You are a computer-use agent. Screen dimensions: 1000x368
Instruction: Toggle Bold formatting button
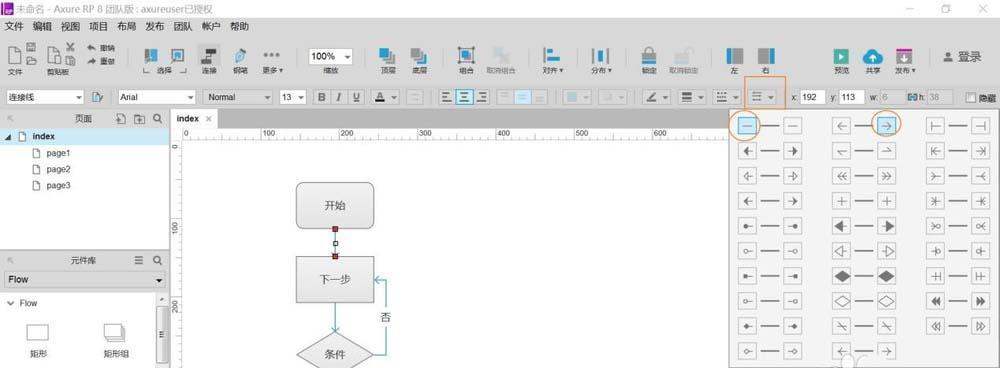coord(322,97)
